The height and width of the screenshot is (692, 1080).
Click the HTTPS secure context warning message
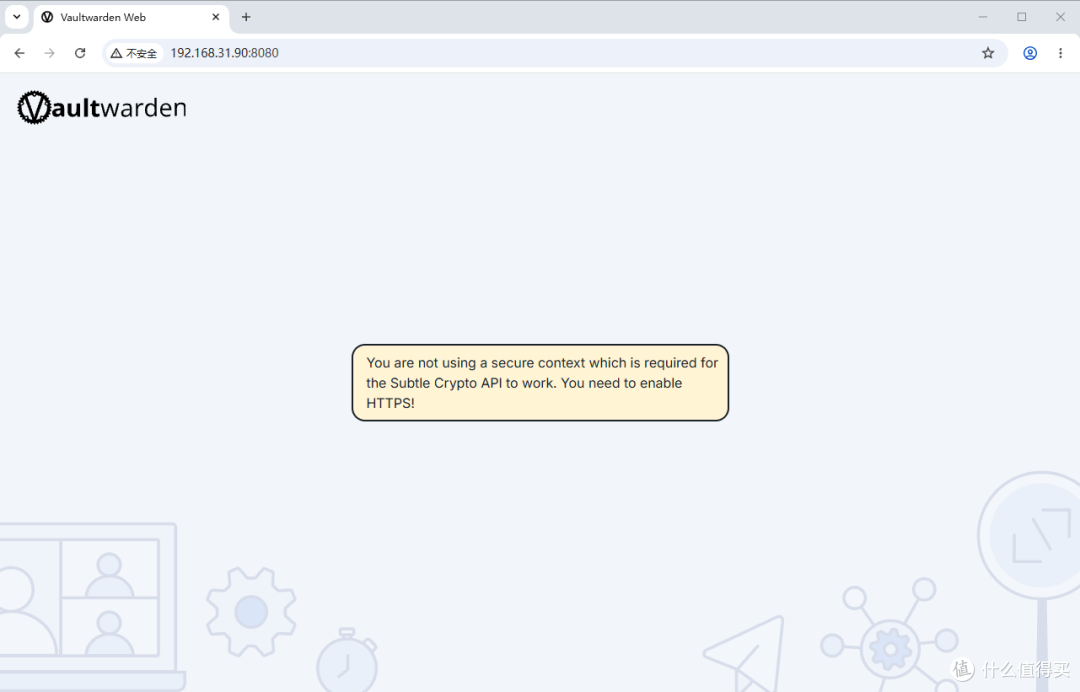tap(540, 383)
